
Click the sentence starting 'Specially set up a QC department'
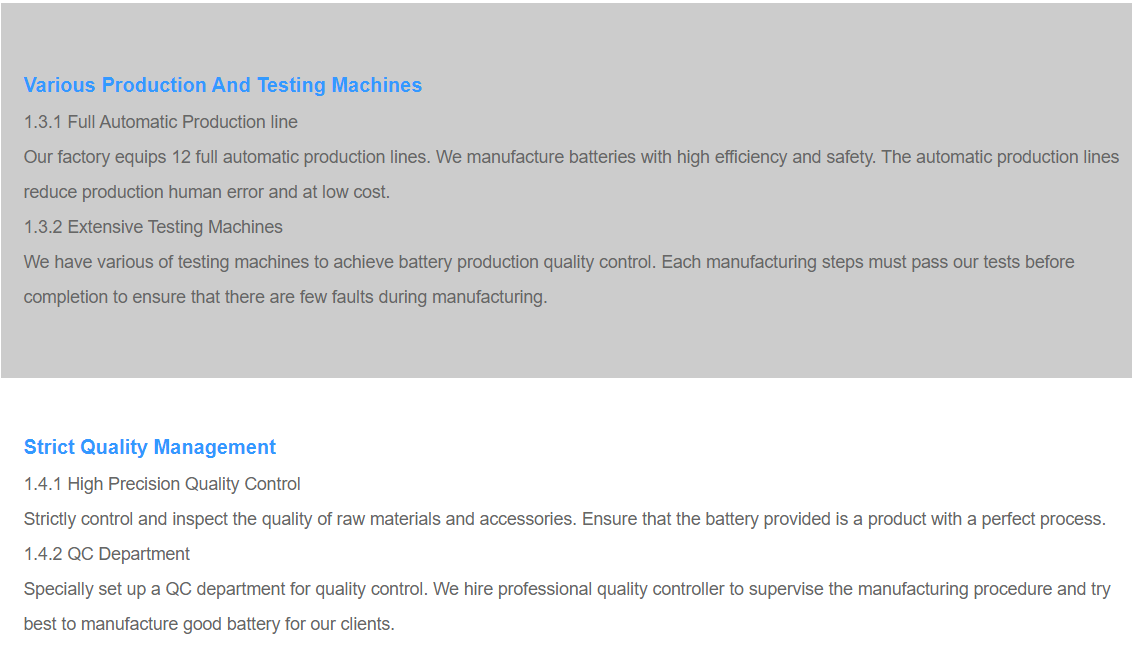226,589
